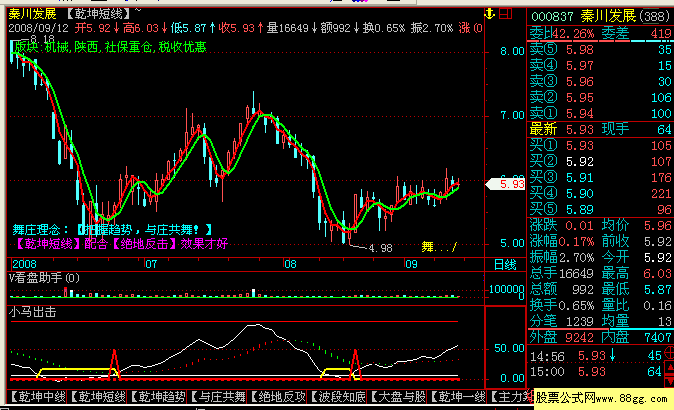Viewport: 674px width, 410px height.
Task: Switch to the 与庄共舞 tab
Action: [218, 397]
